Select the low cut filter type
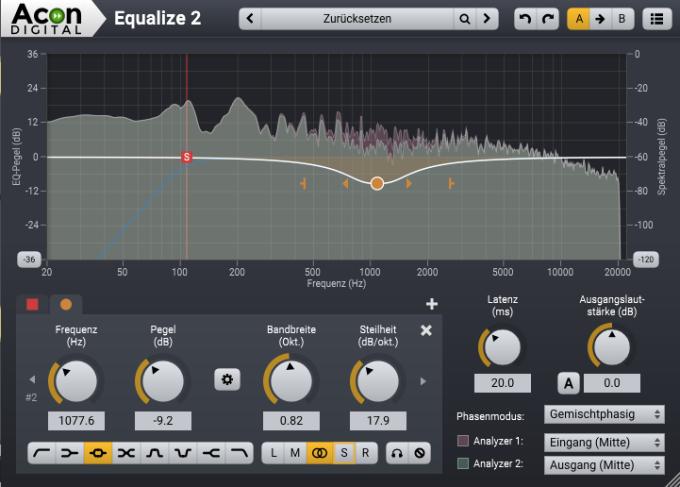Image resolution: width=680 pixels, height=487 pixels. 42,453
